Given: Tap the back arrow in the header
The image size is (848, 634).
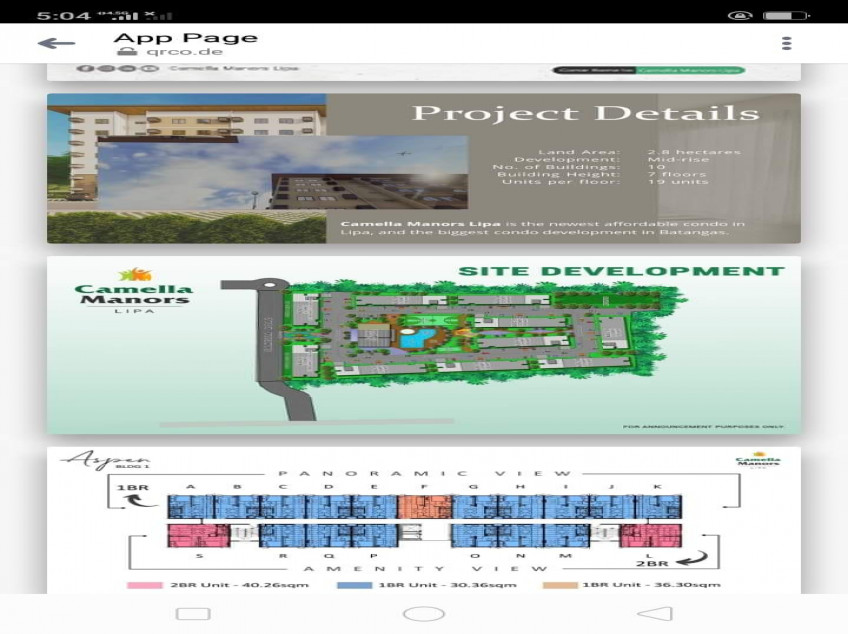Looking at the screenshot, I should [56, 43].
